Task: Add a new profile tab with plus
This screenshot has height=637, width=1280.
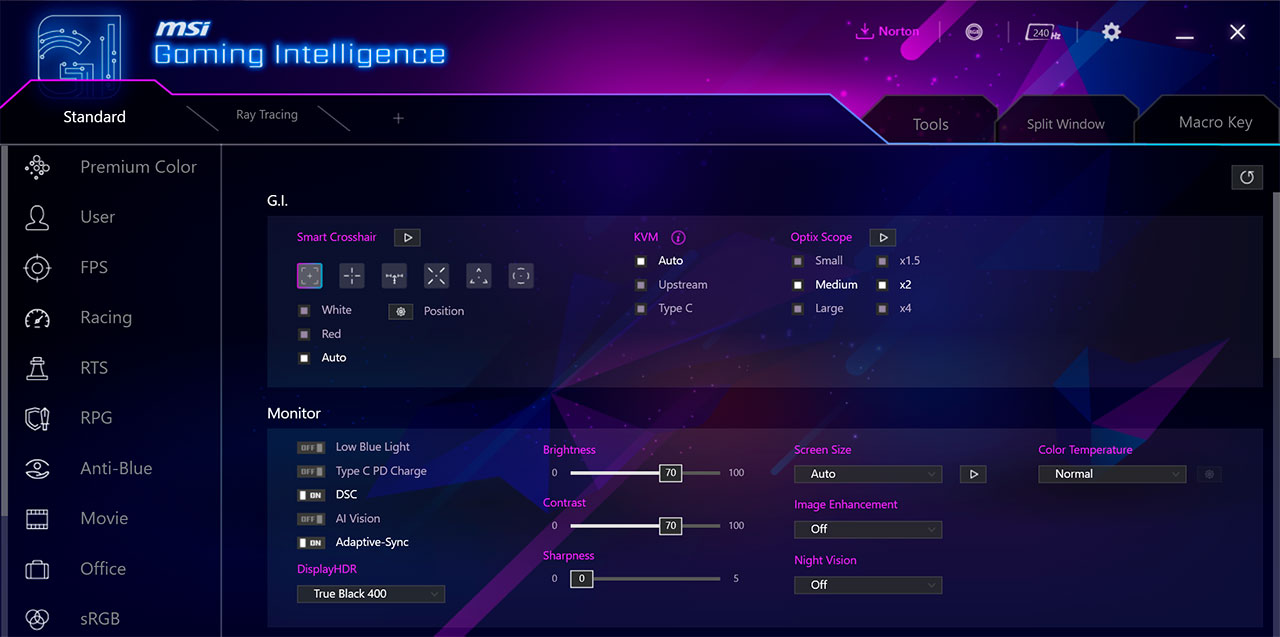Action: click(398, 118)
